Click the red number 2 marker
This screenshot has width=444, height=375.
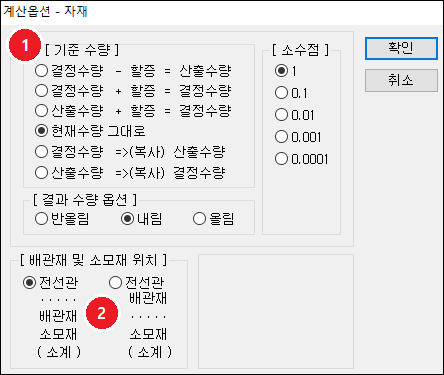coord(102,313)
